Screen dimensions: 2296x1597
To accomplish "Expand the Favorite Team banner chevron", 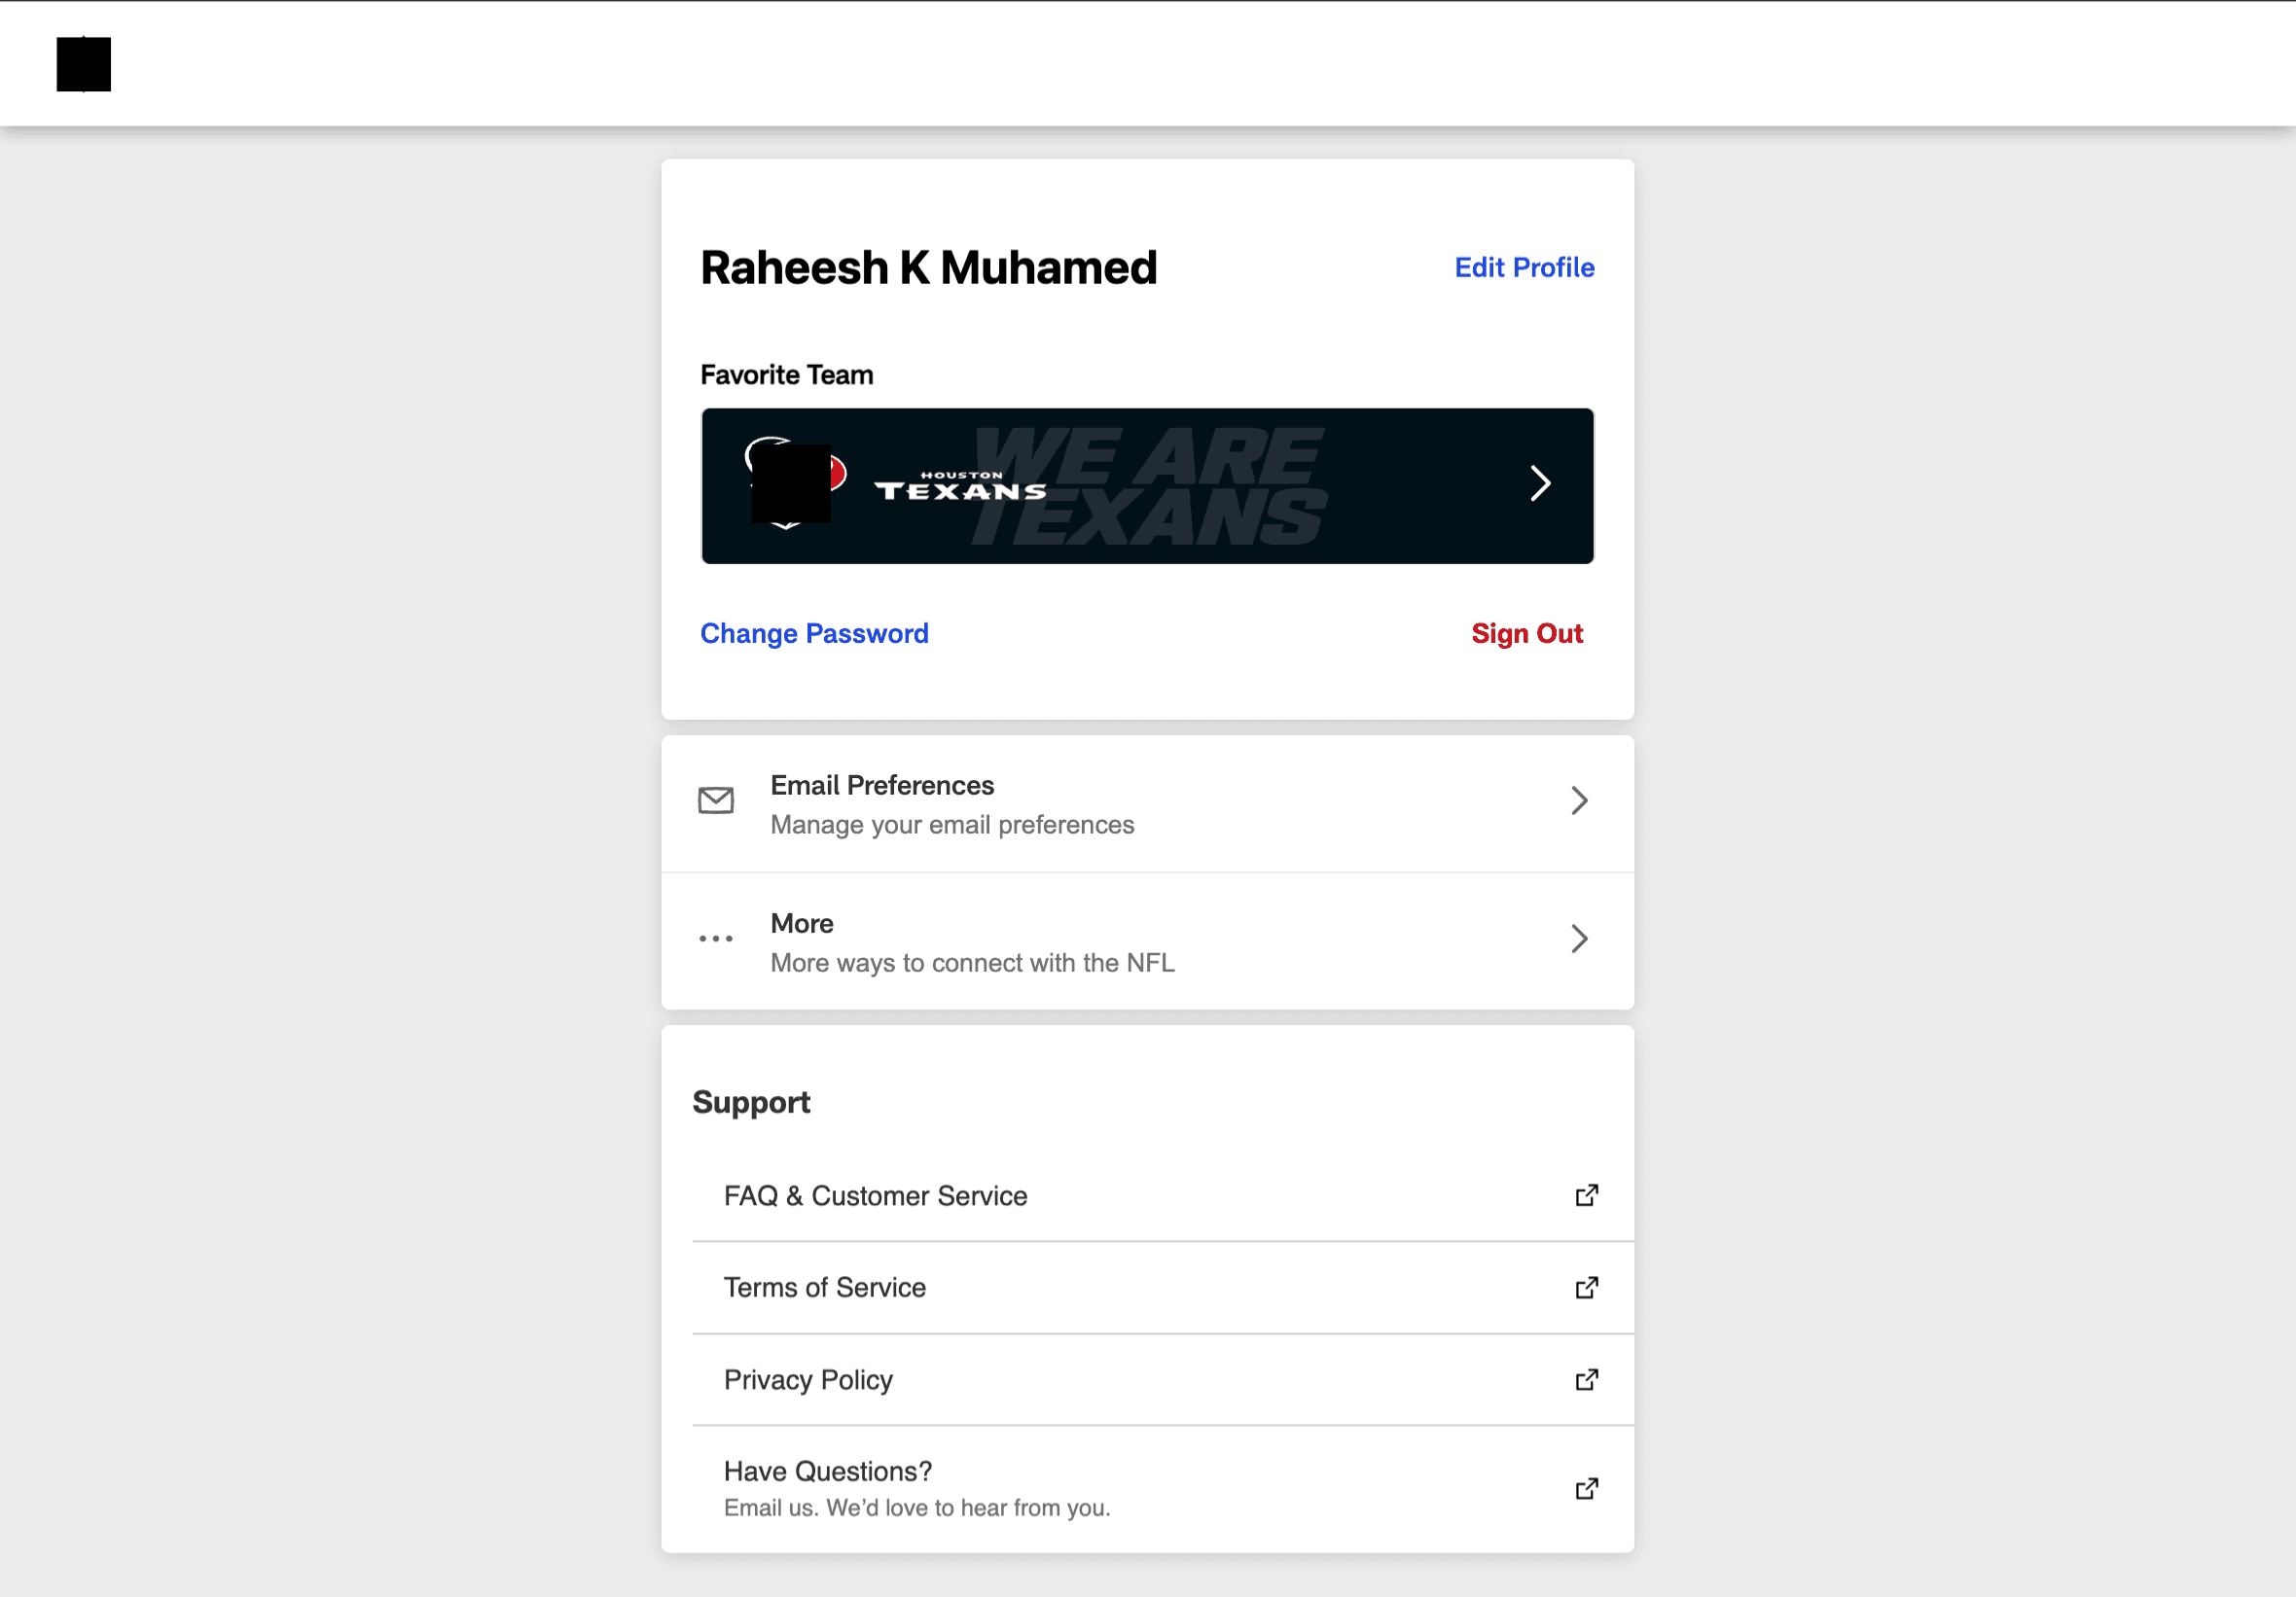I will 1539,484.
